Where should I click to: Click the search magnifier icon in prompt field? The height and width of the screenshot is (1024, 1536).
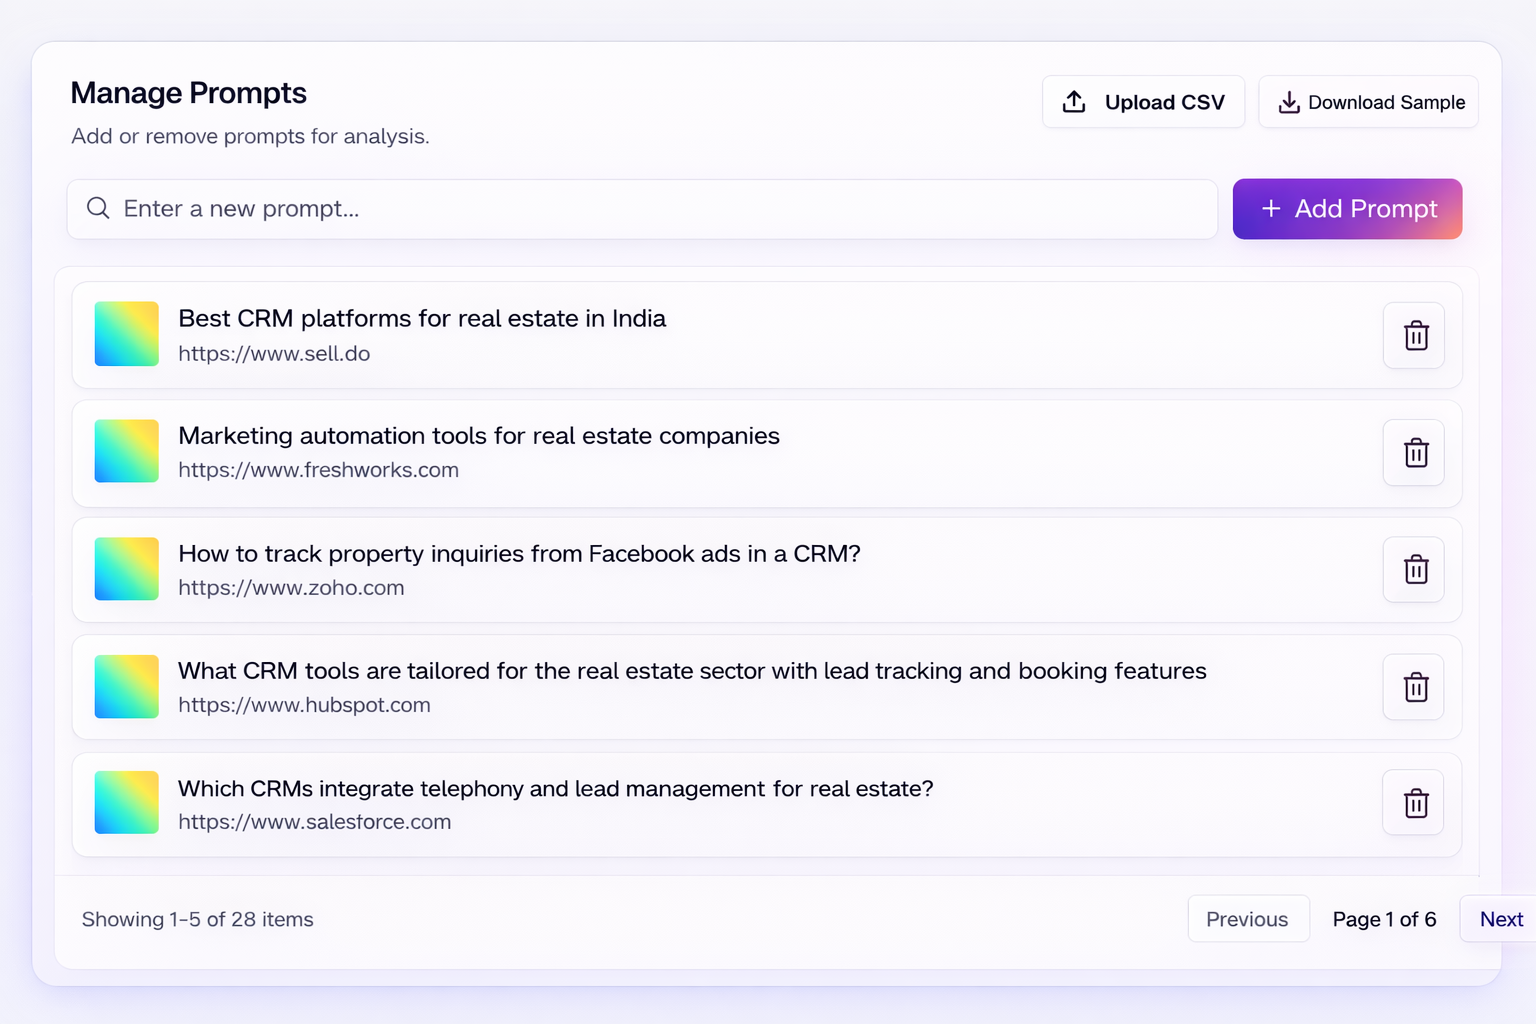pyautogui.click(x=98, y=208)
